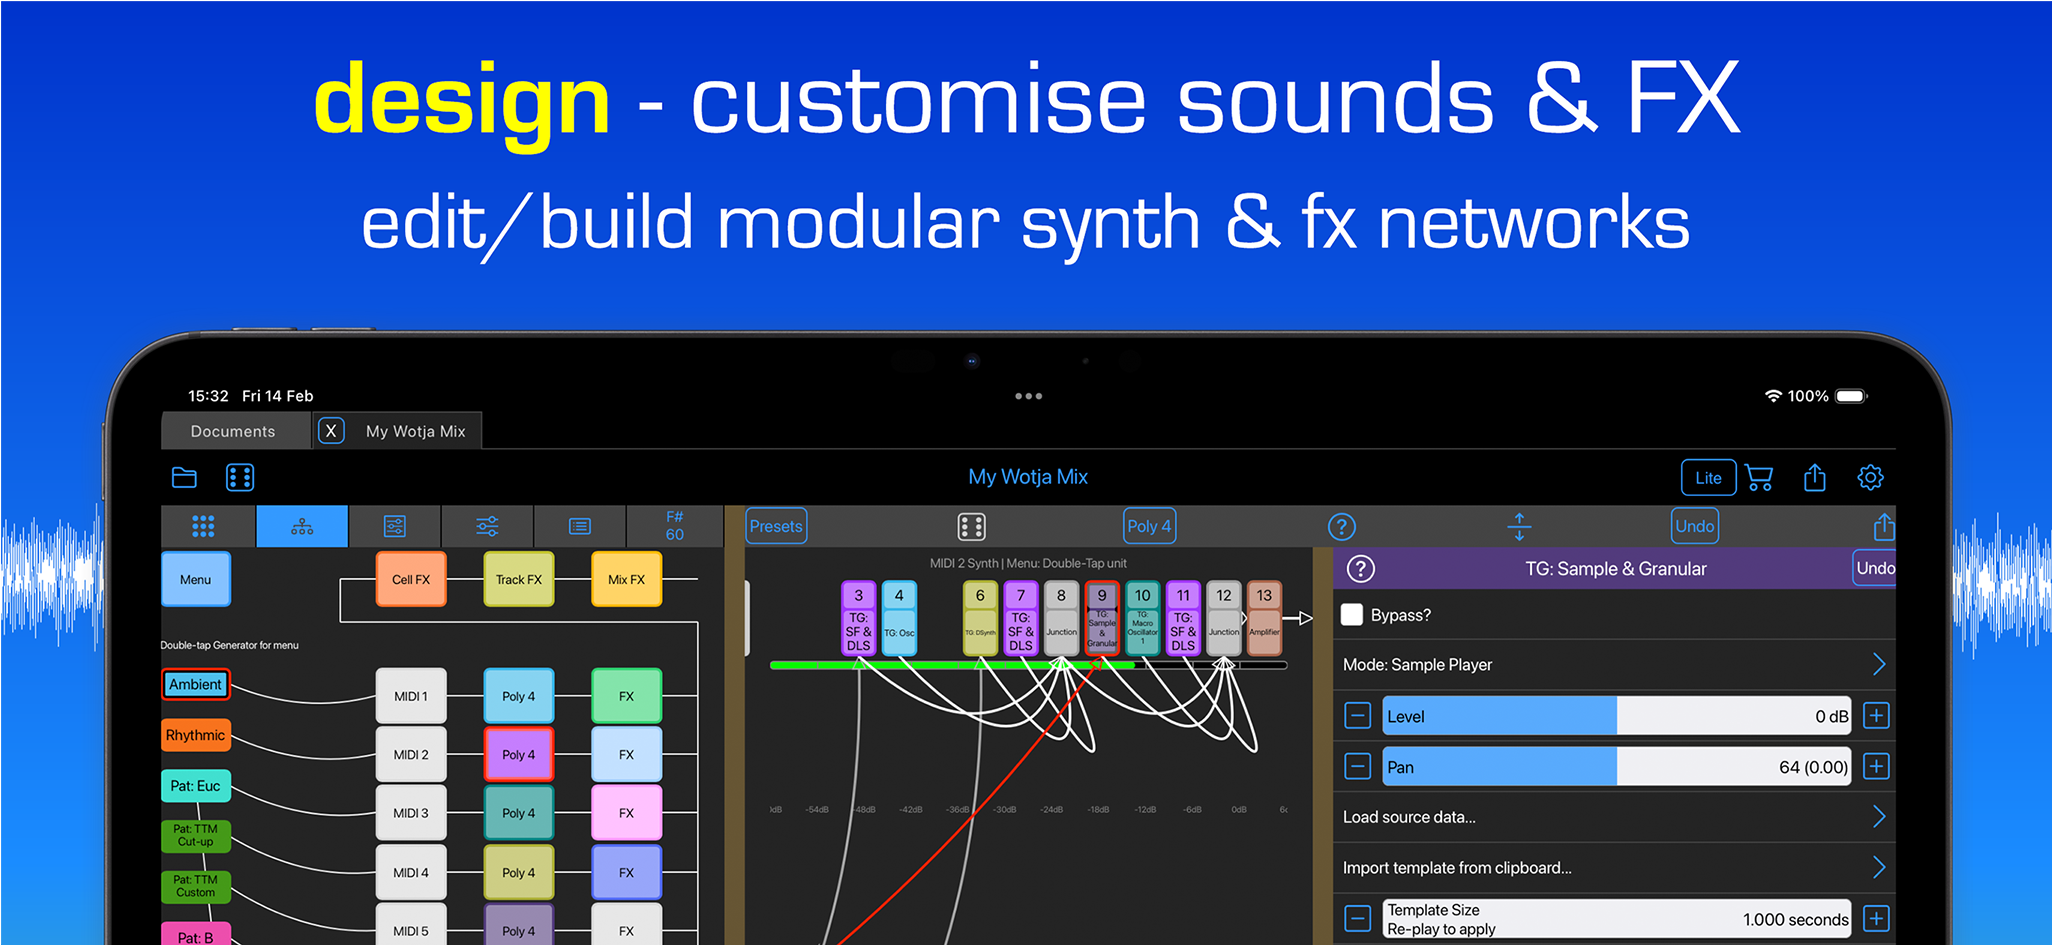The image size is (2052, 945).
Task: Open Load source data chevron
Action: pyautogui.click(x=1878, y=817)
